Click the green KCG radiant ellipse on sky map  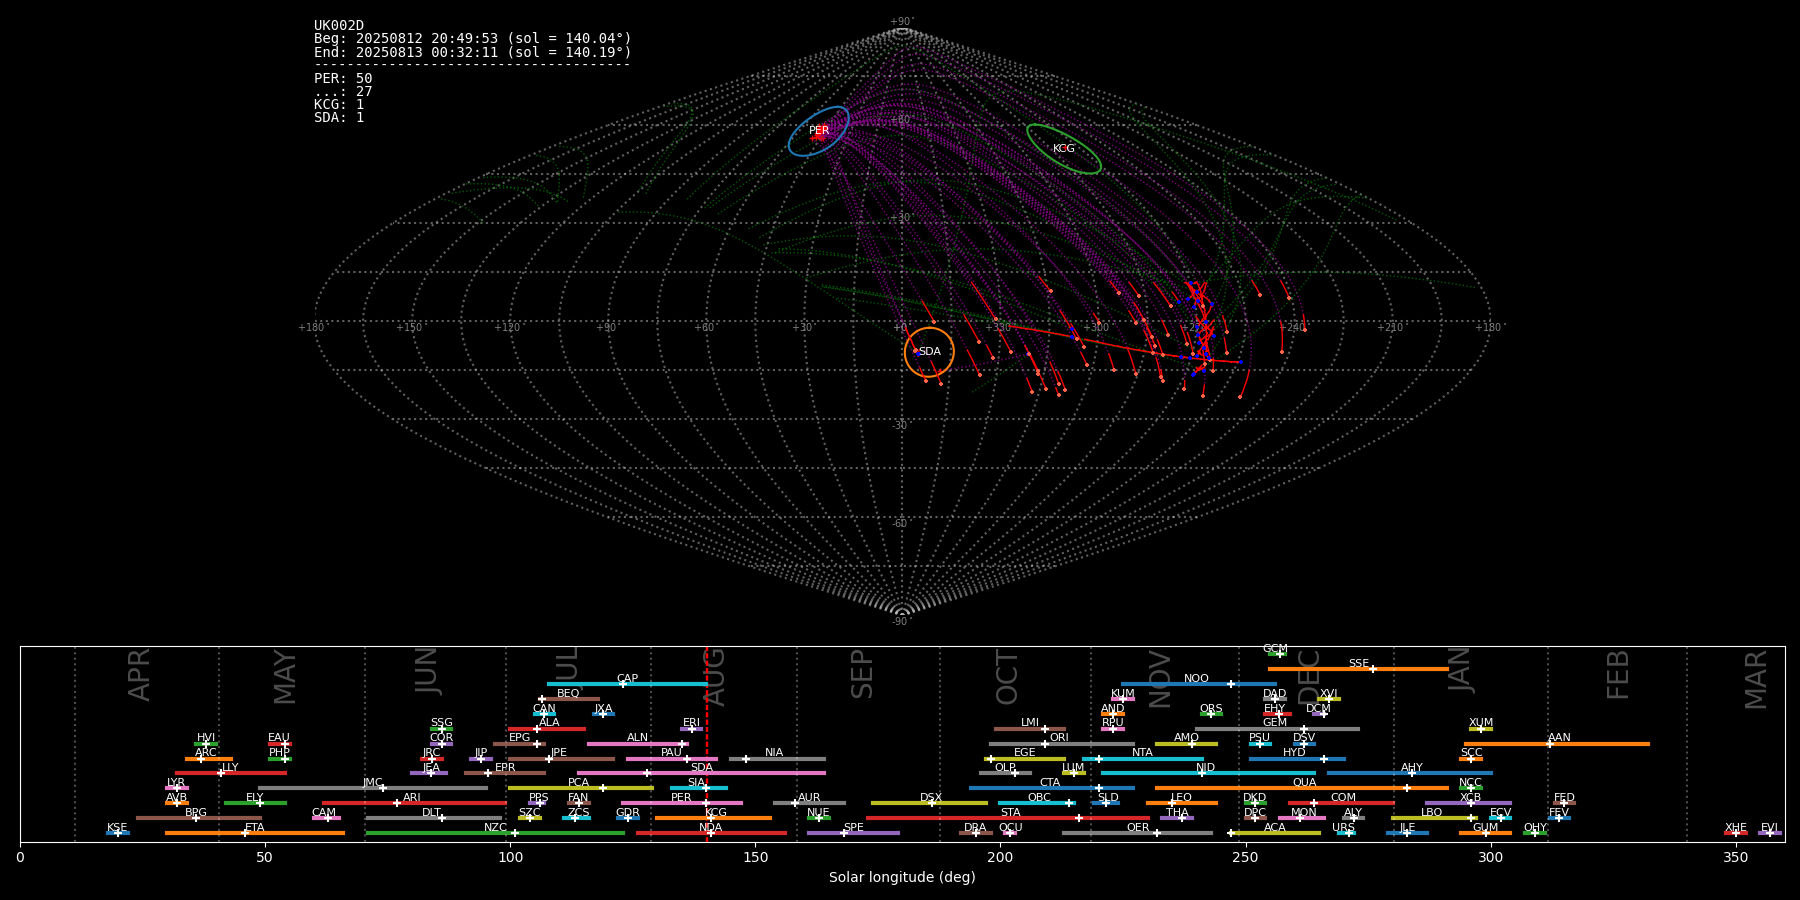pyautogui.click(x=1064, y=149)
